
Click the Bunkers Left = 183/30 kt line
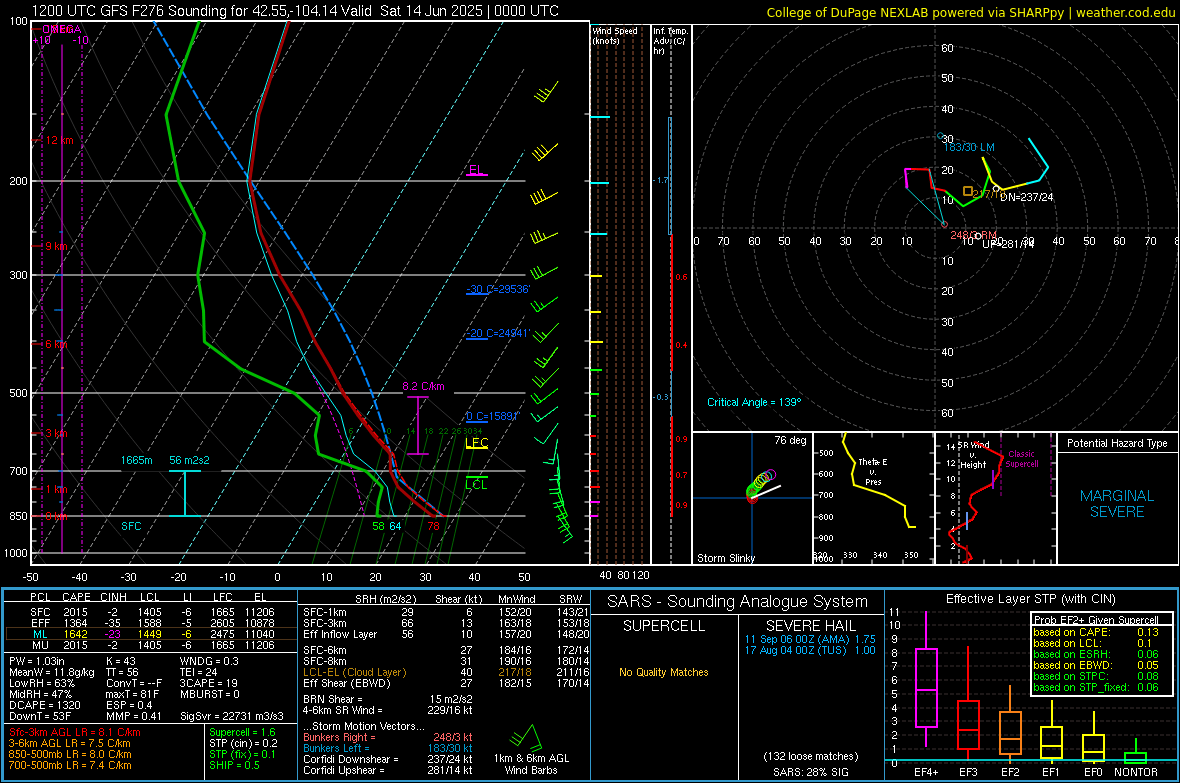pyautogui.click(x=388, y=748)
